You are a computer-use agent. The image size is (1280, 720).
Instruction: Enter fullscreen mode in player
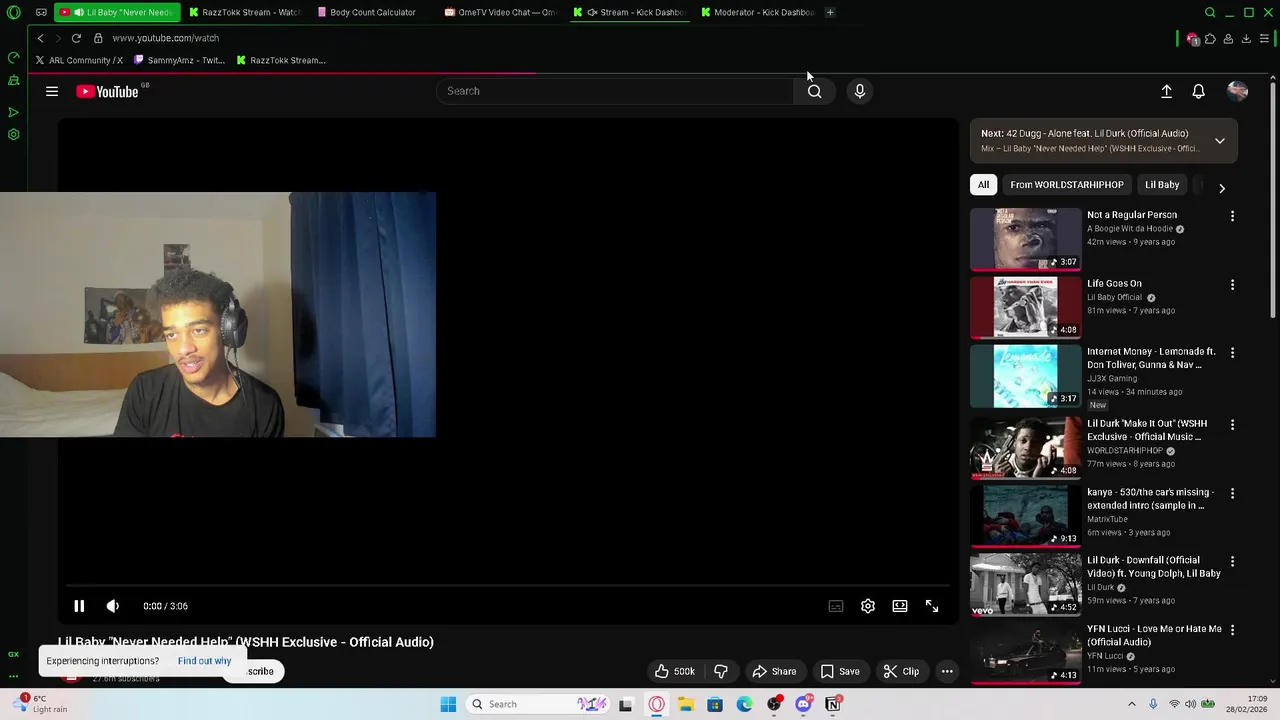[932, 606]
